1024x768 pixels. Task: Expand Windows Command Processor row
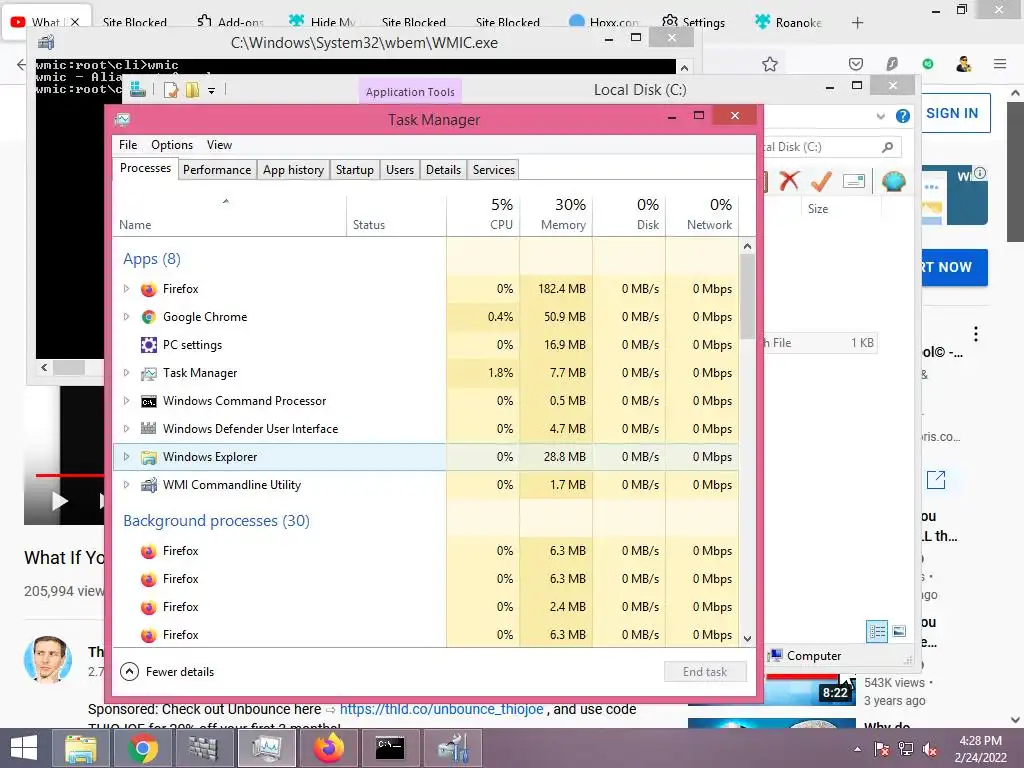tap(127, 401)
